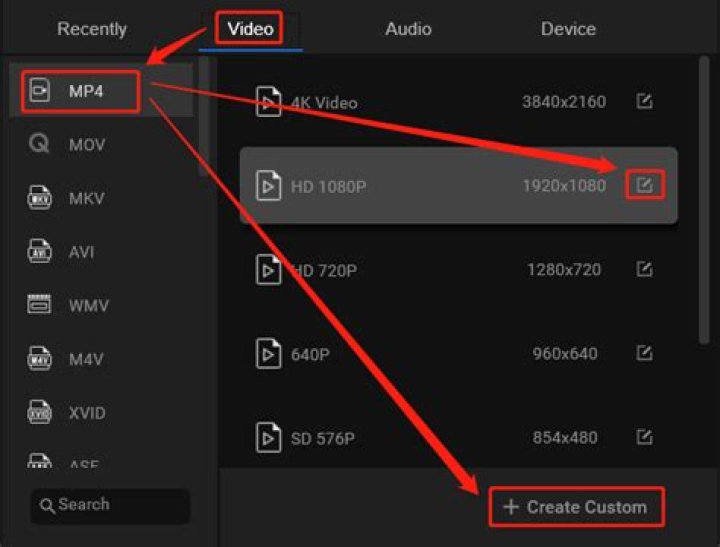Click the HD 720P preset file icon
720x547 pixels.
point(268,270)
